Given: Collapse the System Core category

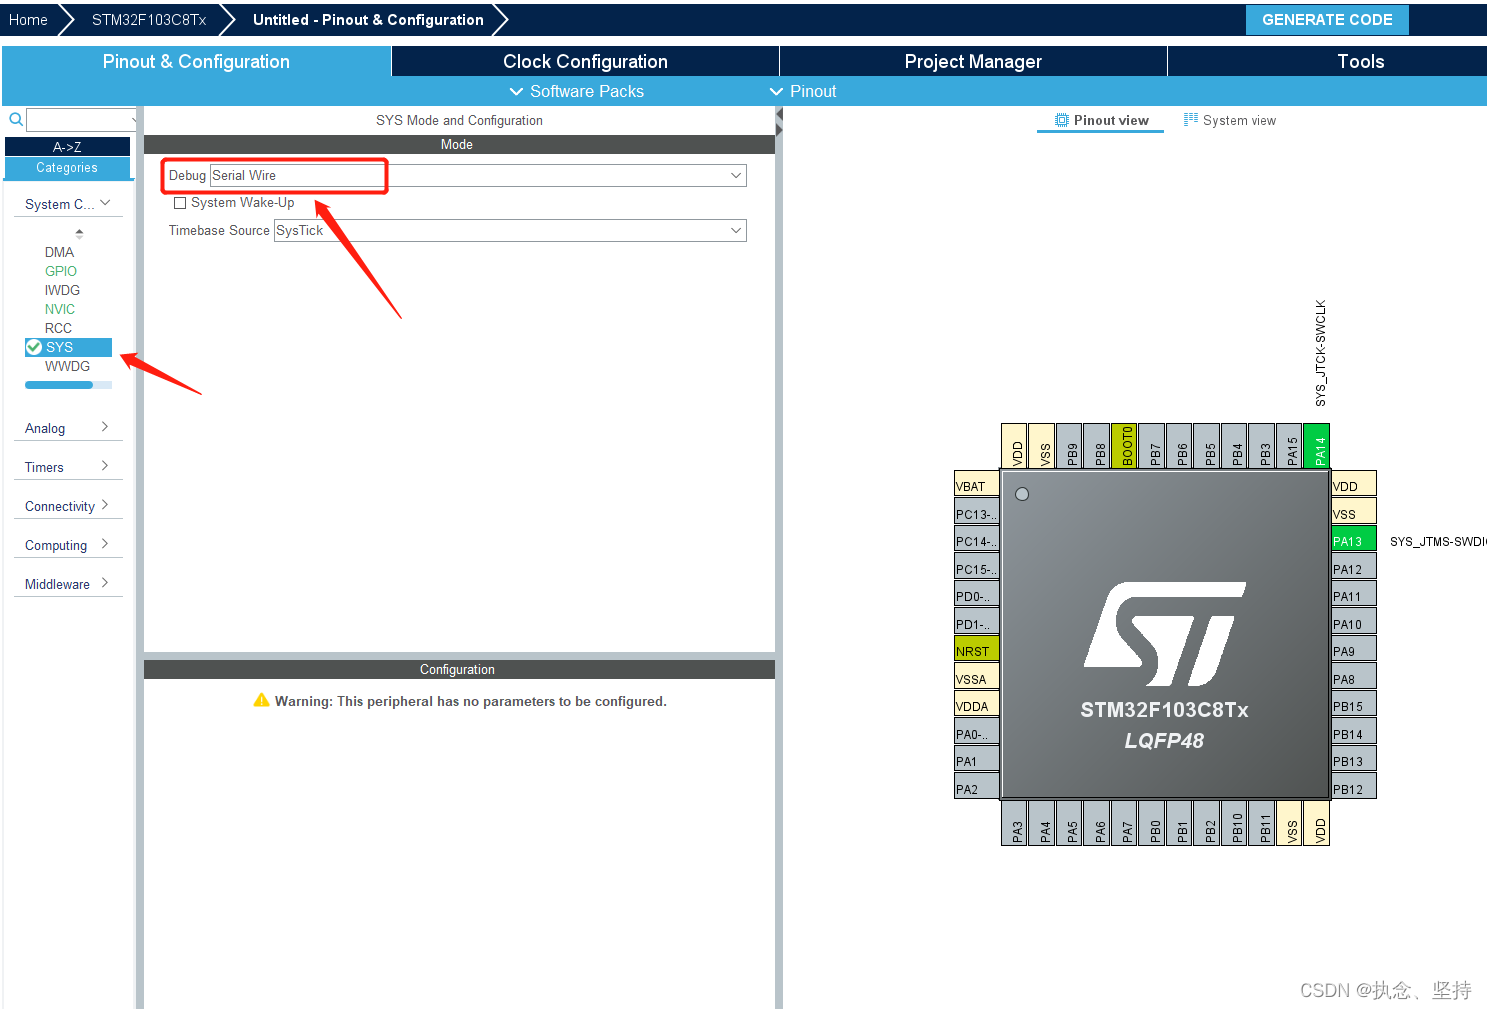Looking at the screenshot, I should point(68,204).
